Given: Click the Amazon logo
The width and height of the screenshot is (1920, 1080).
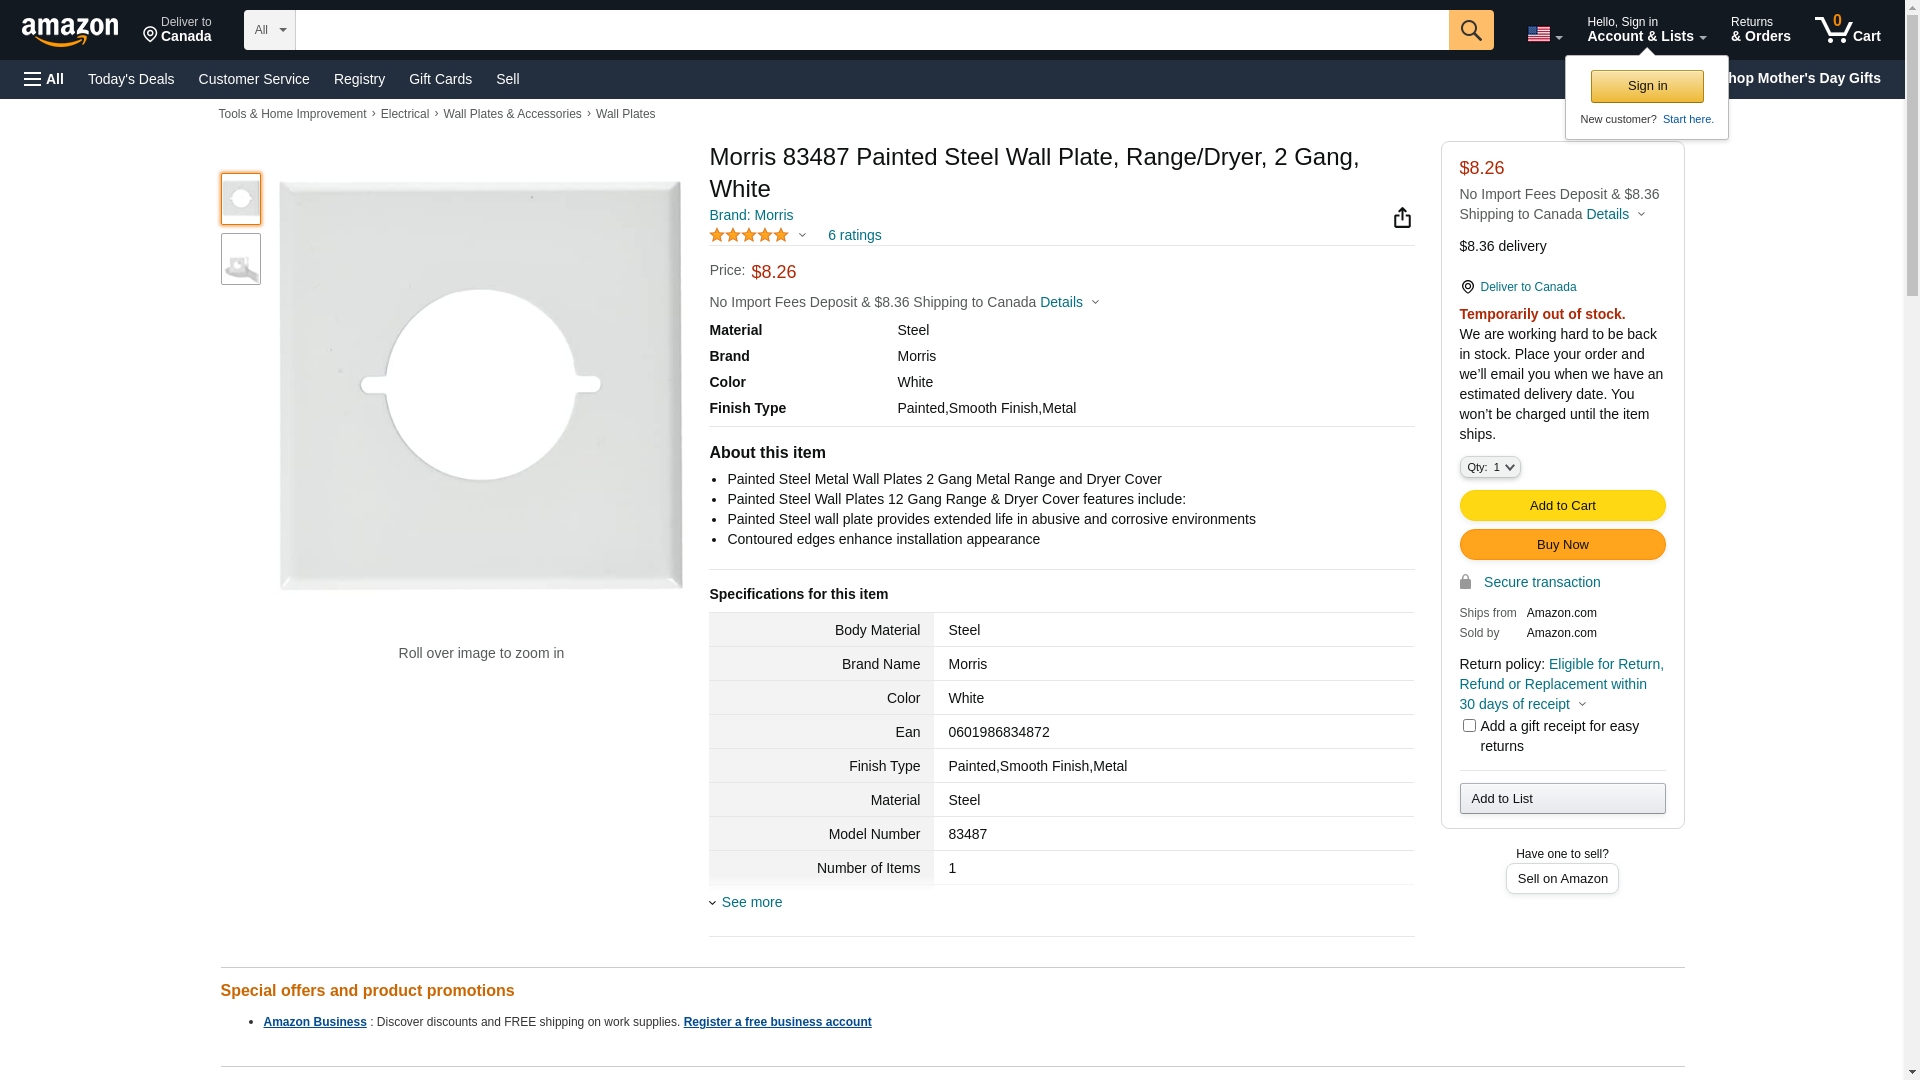Looking at the screenshot, I should (x=70, y=32).
